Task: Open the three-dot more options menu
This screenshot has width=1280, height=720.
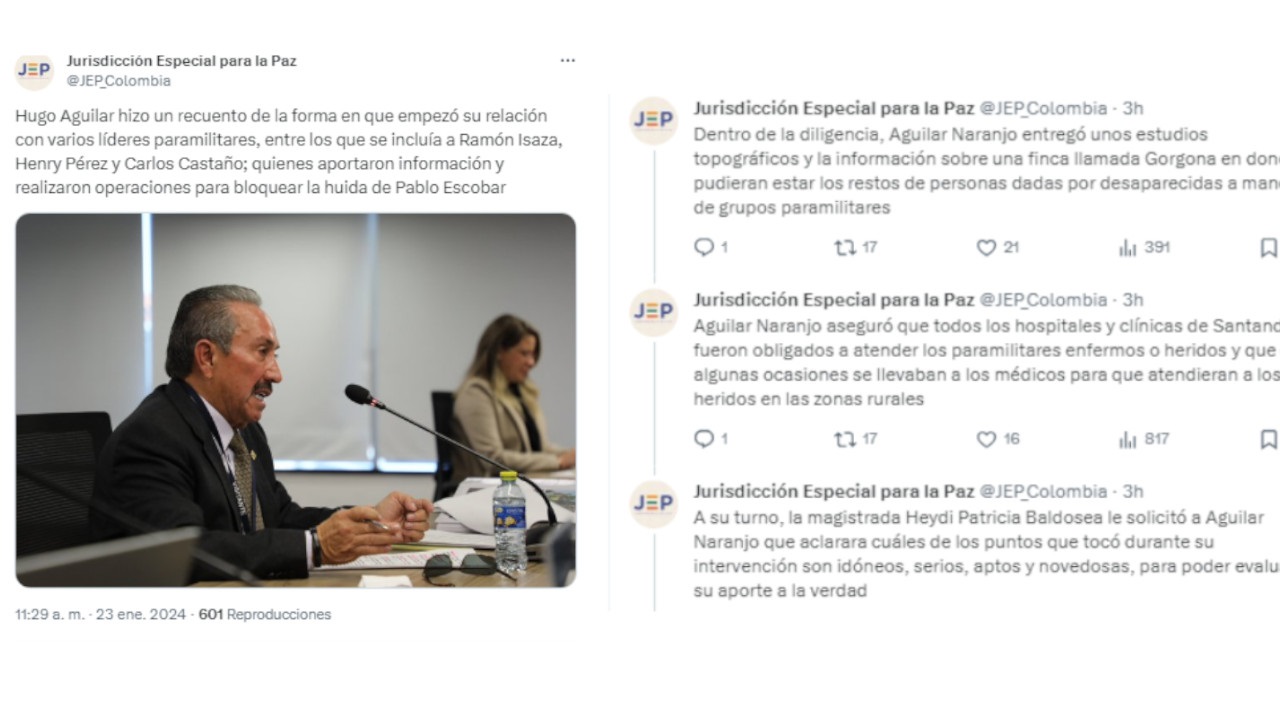Action: [x=567, y=60]
